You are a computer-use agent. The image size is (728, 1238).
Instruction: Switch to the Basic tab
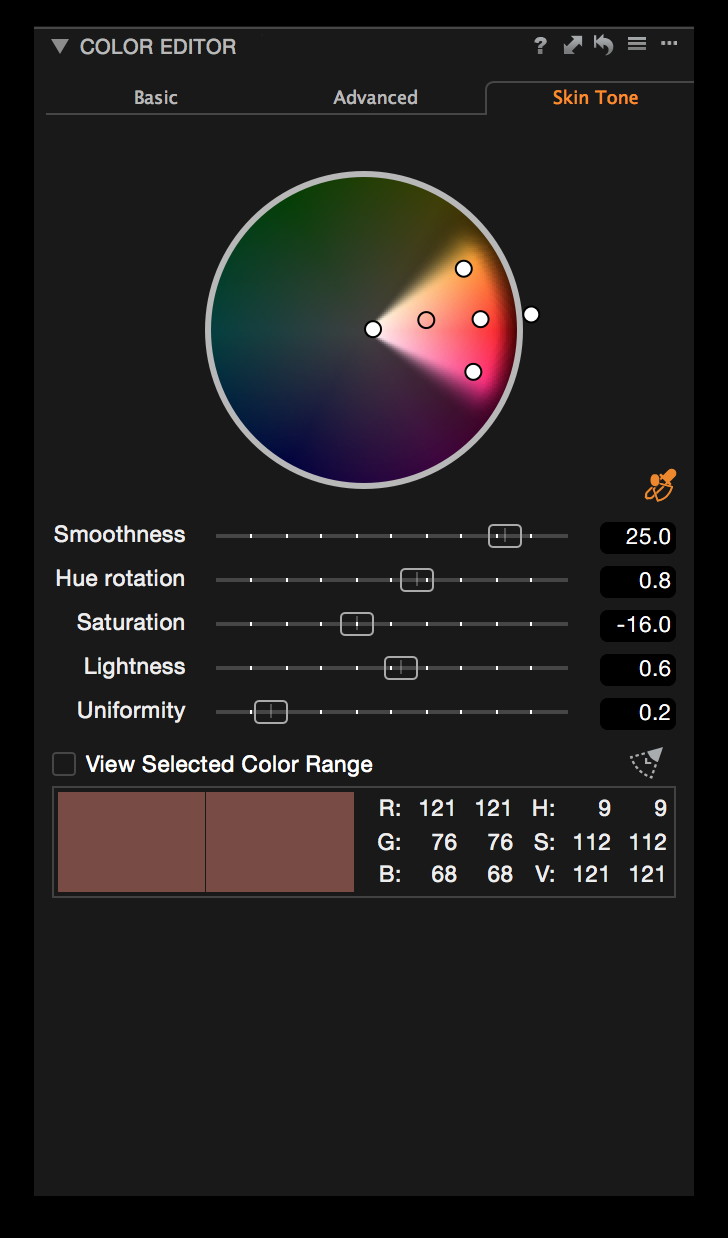(156, 97)
